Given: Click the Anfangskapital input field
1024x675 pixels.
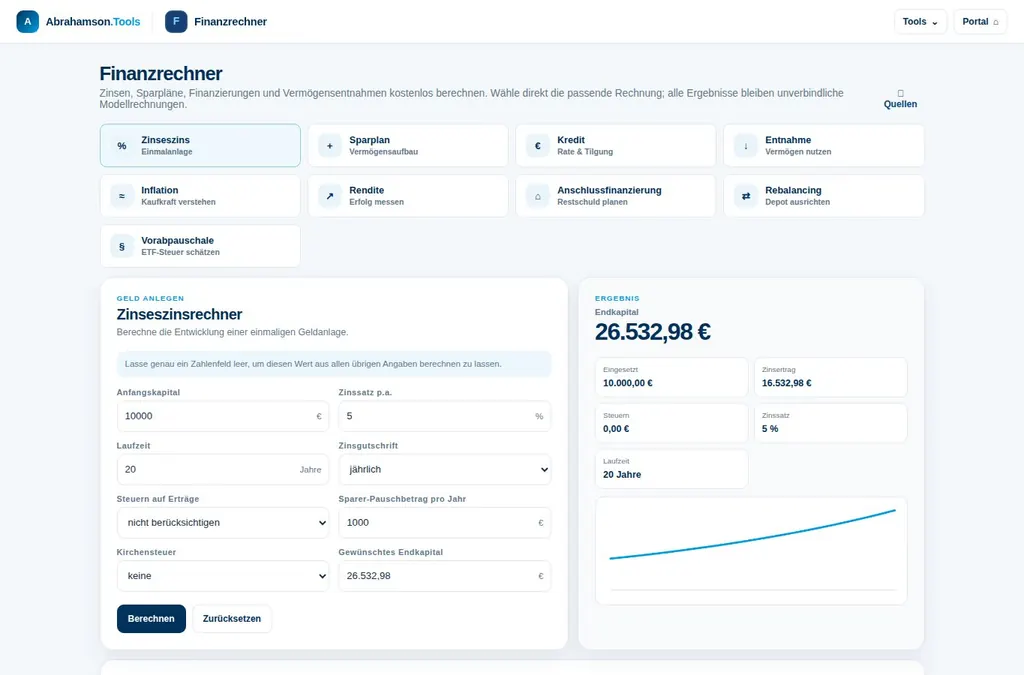Looking at the screenshot, I should click(223, 416).
